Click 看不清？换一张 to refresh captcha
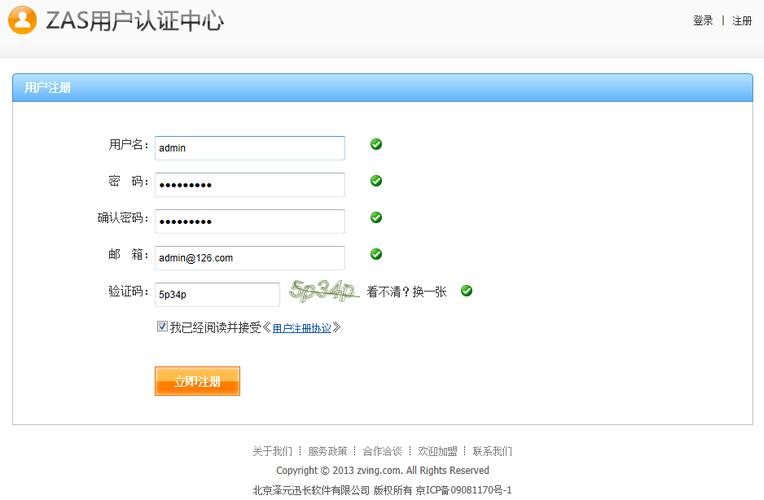This screenshot has height=500, width=764. (406, 292)
